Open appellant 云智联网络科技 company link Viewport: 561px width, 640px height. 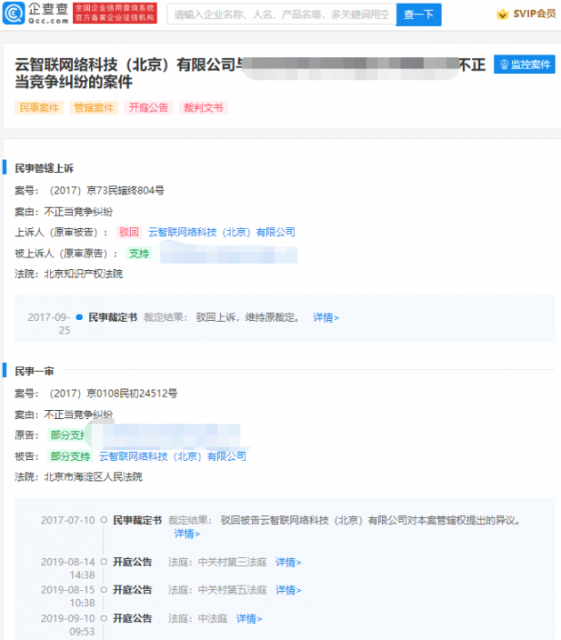pos(221,232)
